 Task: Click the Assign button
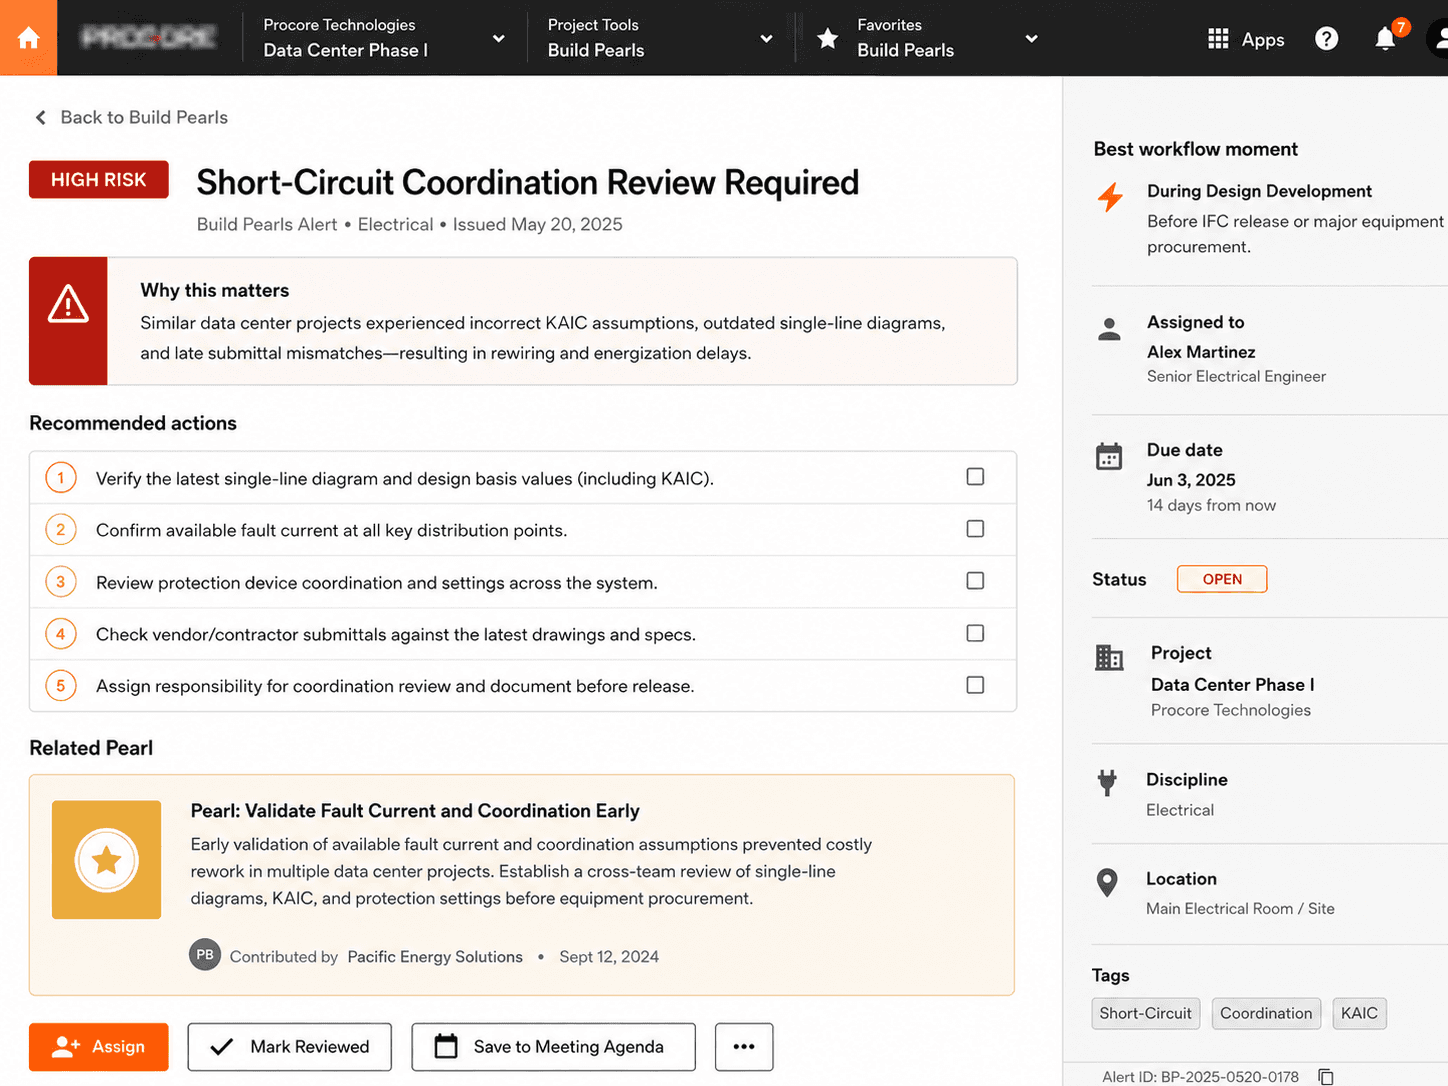[98, 1047]
